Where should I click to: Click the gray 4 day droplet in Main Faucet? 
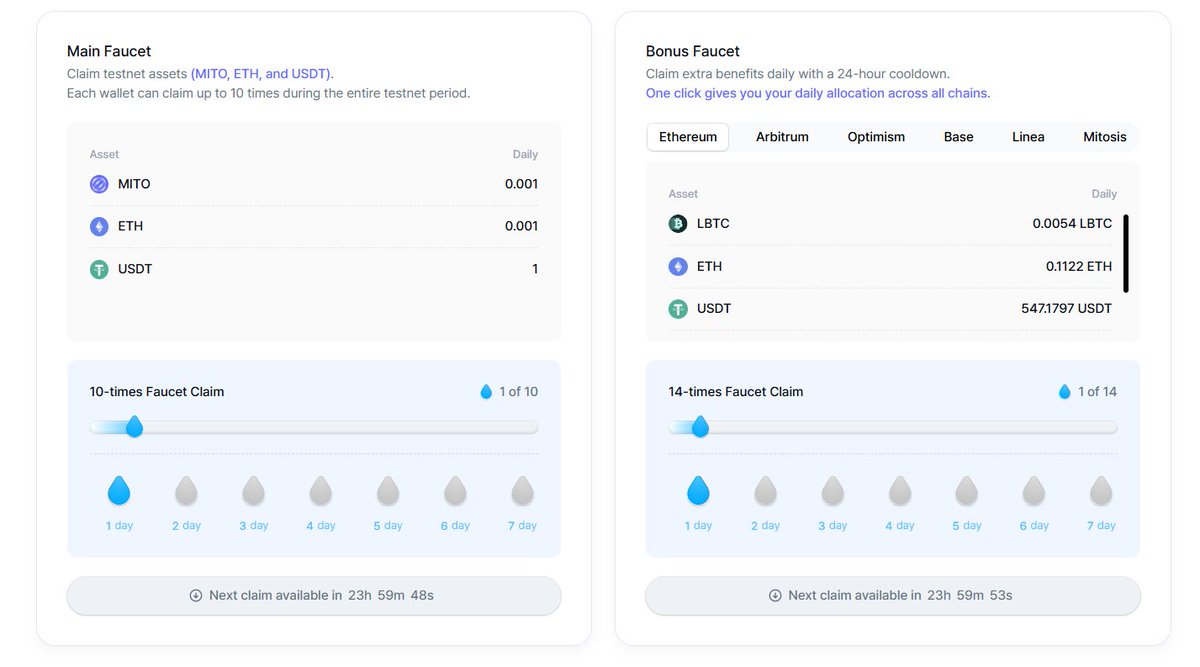click(321, 491)
